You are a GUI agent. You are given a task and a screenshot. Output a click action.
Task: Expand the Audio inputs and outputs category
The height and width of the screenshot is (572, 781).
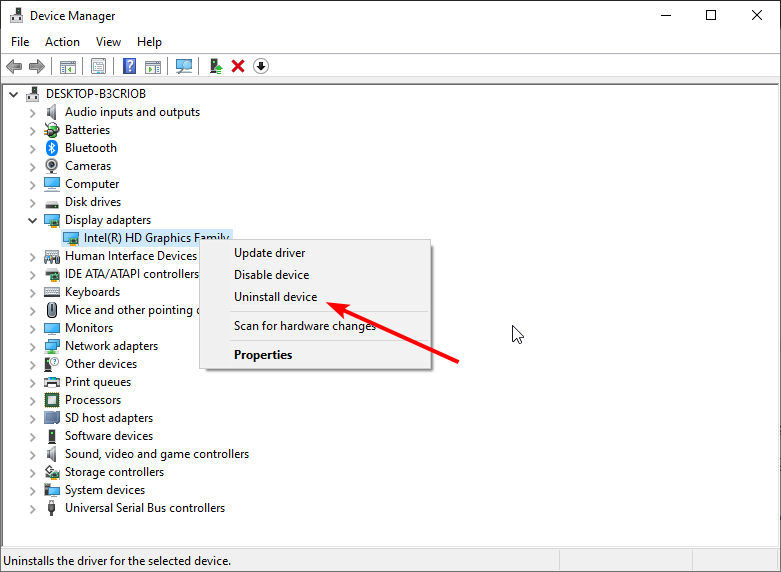coord(32,113)
